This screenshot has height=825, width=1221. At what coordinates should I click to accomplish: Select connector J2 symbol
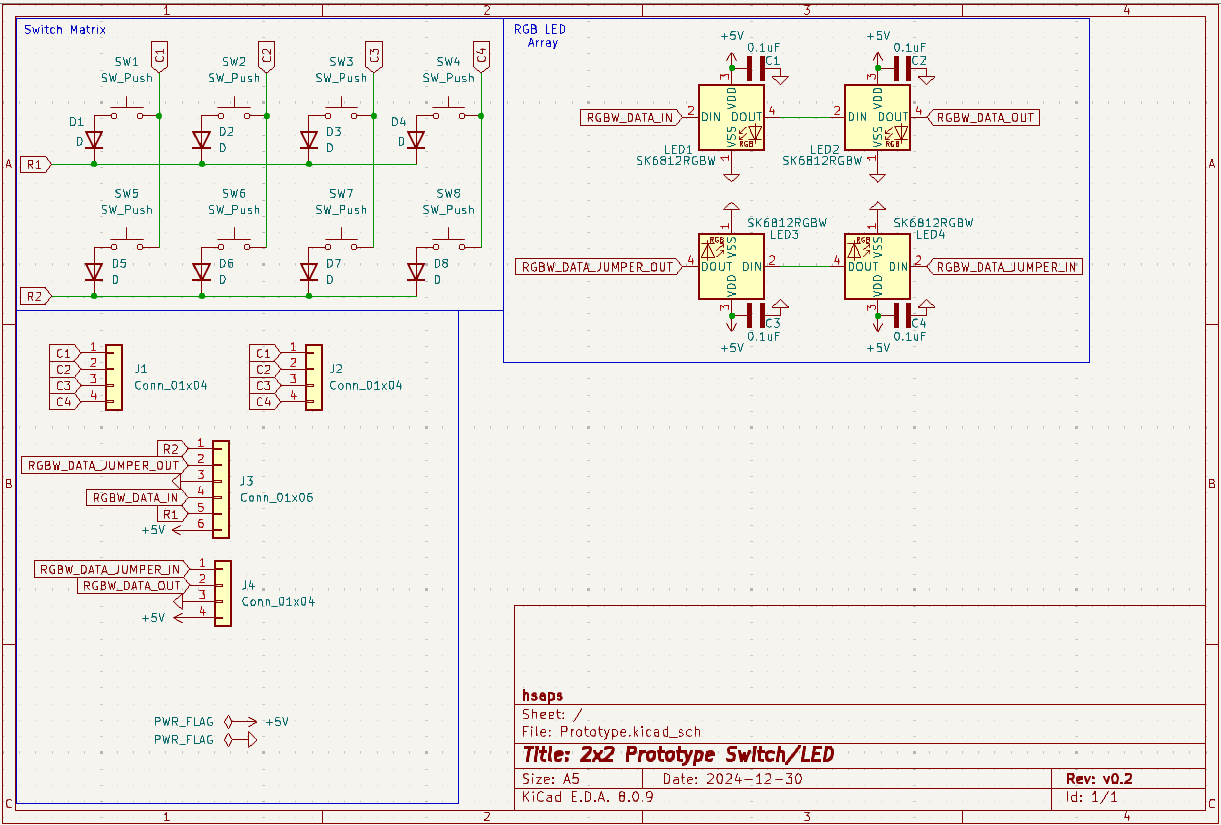coord(314,377)
